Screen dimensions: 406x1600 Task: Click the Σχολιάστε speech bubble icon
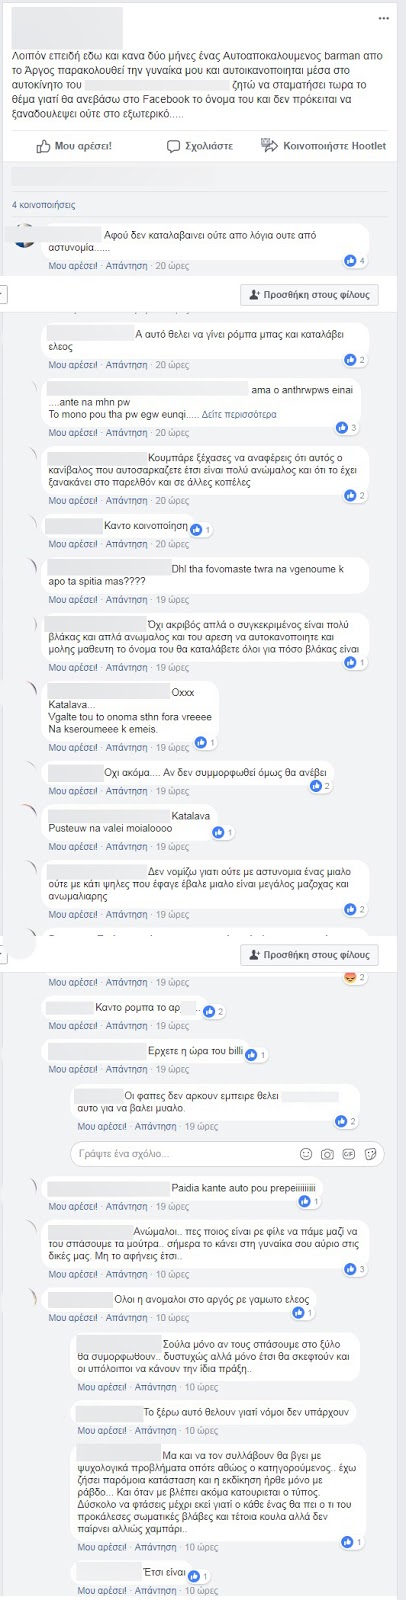(174, 147)
